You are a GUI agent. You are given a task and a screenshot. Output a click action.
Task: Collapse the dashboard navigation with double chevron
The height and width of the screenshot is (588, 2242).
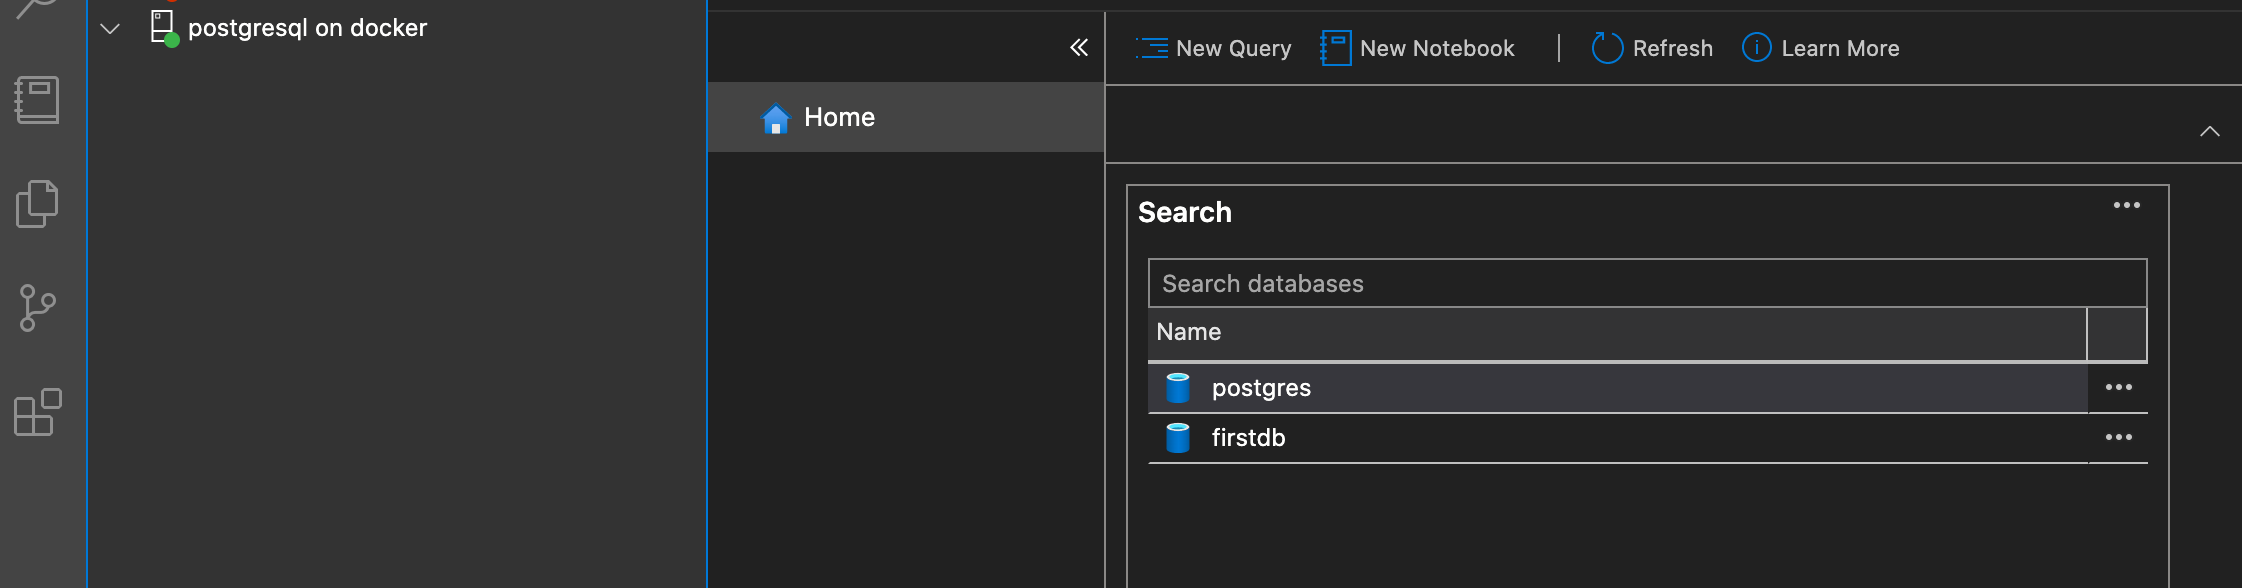(1079, 47)
